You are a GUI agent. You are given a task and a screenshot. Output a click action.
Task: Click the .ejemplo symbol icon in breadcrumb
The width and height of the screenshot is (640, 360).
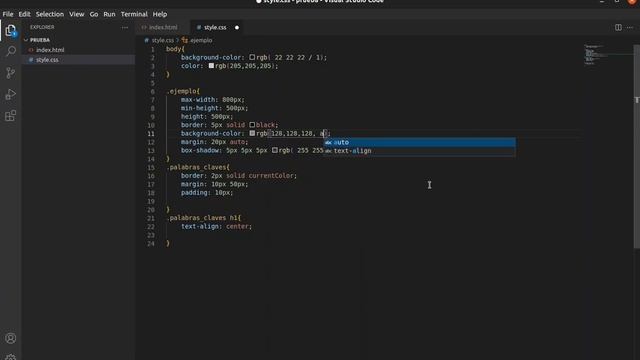pyautogui.click(x=184, y=40)
